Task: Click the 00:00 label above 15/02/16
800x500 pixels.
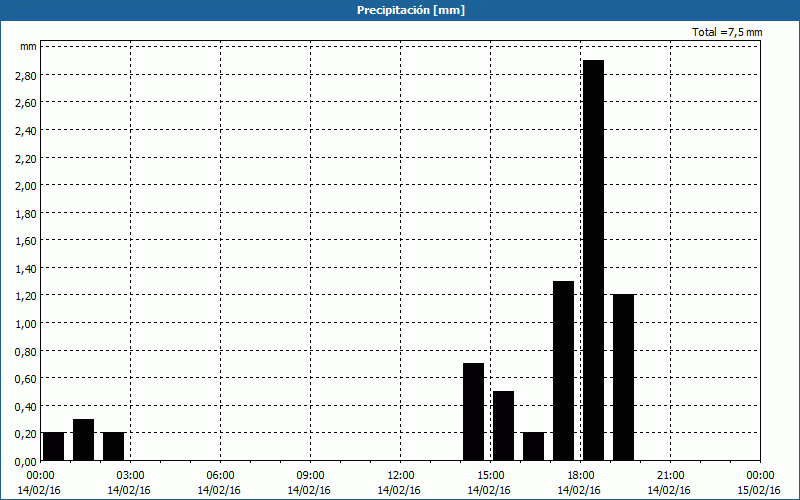Action: pos(760,476)
